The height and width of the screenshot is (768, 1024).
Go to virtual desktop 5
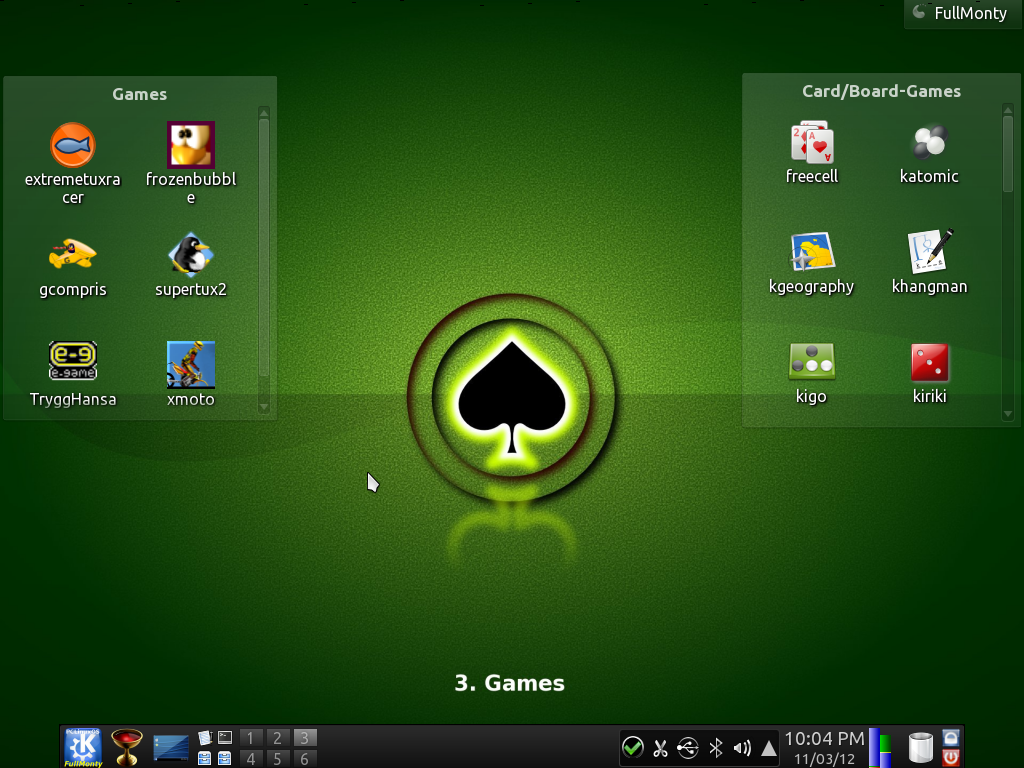pos(277,758)
